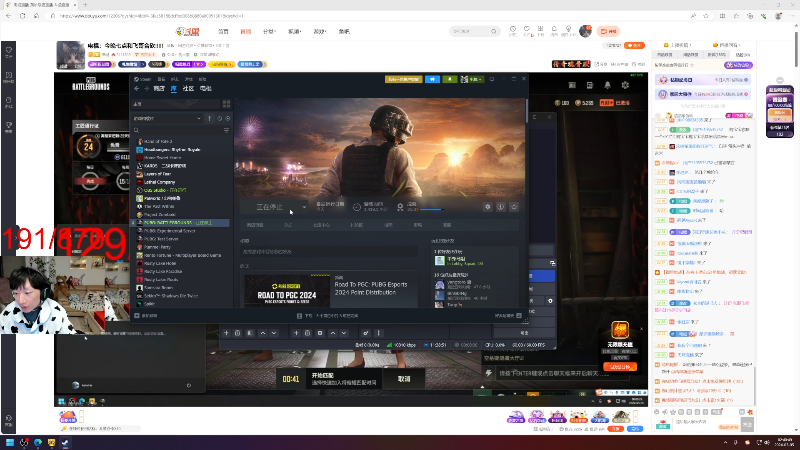Click recent activity clock icon in Steam library

point(219,118)
